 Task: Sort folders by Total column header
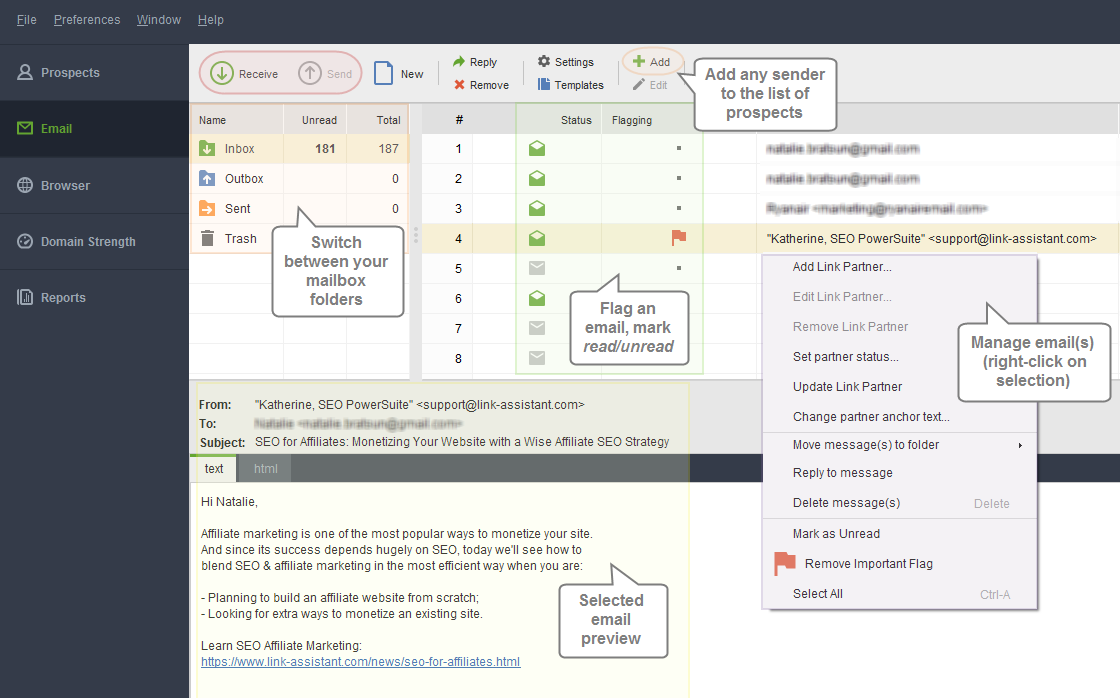378,120
